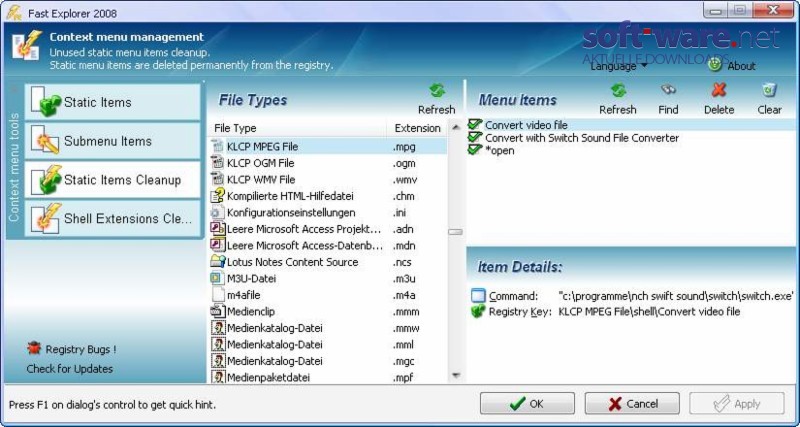
Task: Click file list scrollbar down arrow
Action: pyautogui.click(x=456, y=376)
